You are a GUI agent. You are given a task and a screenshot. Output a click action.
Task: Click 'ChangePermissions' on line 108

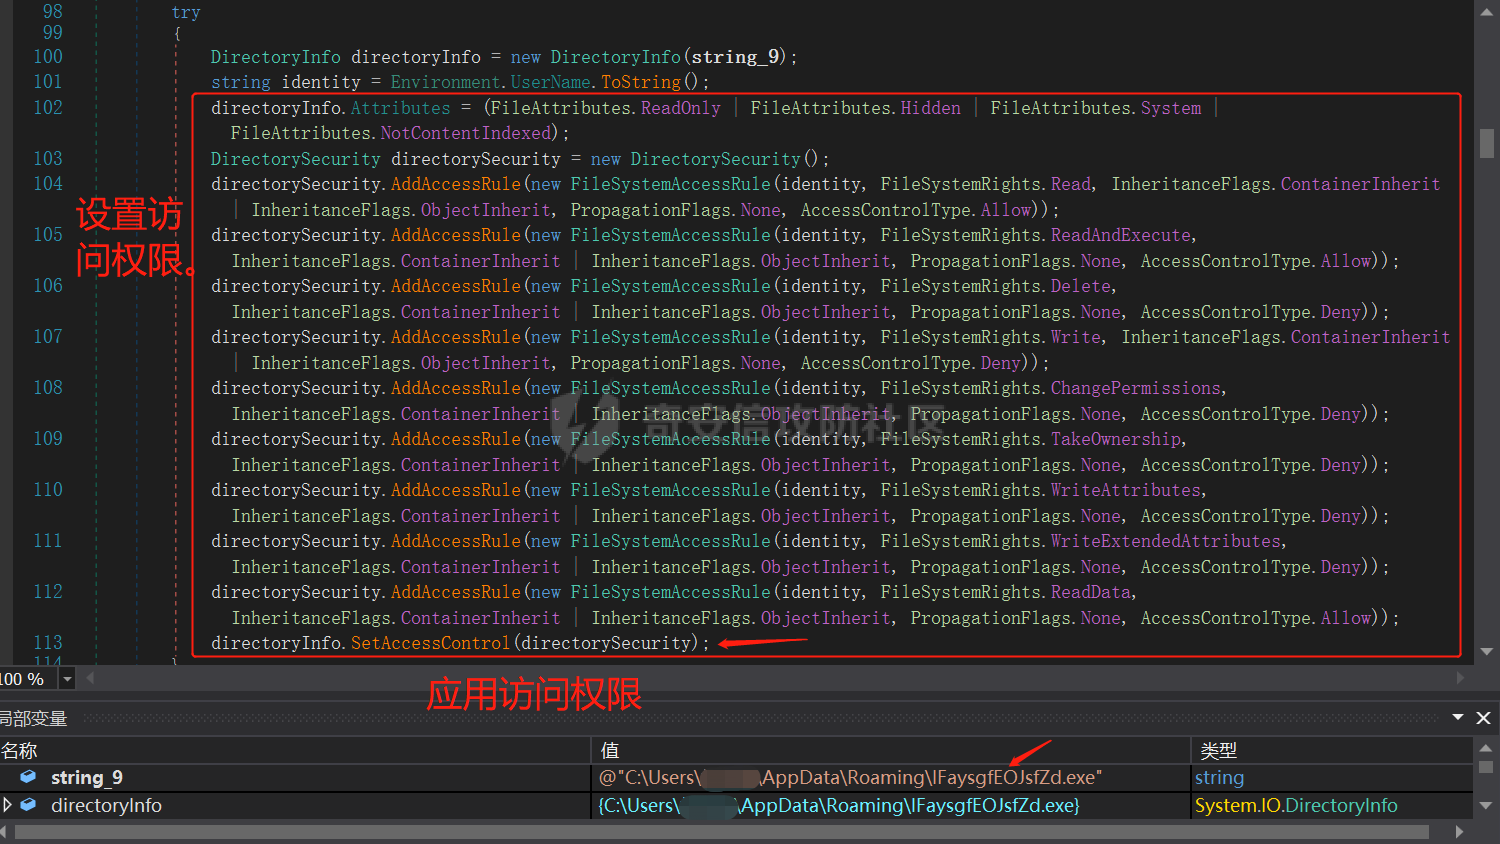1136,388
